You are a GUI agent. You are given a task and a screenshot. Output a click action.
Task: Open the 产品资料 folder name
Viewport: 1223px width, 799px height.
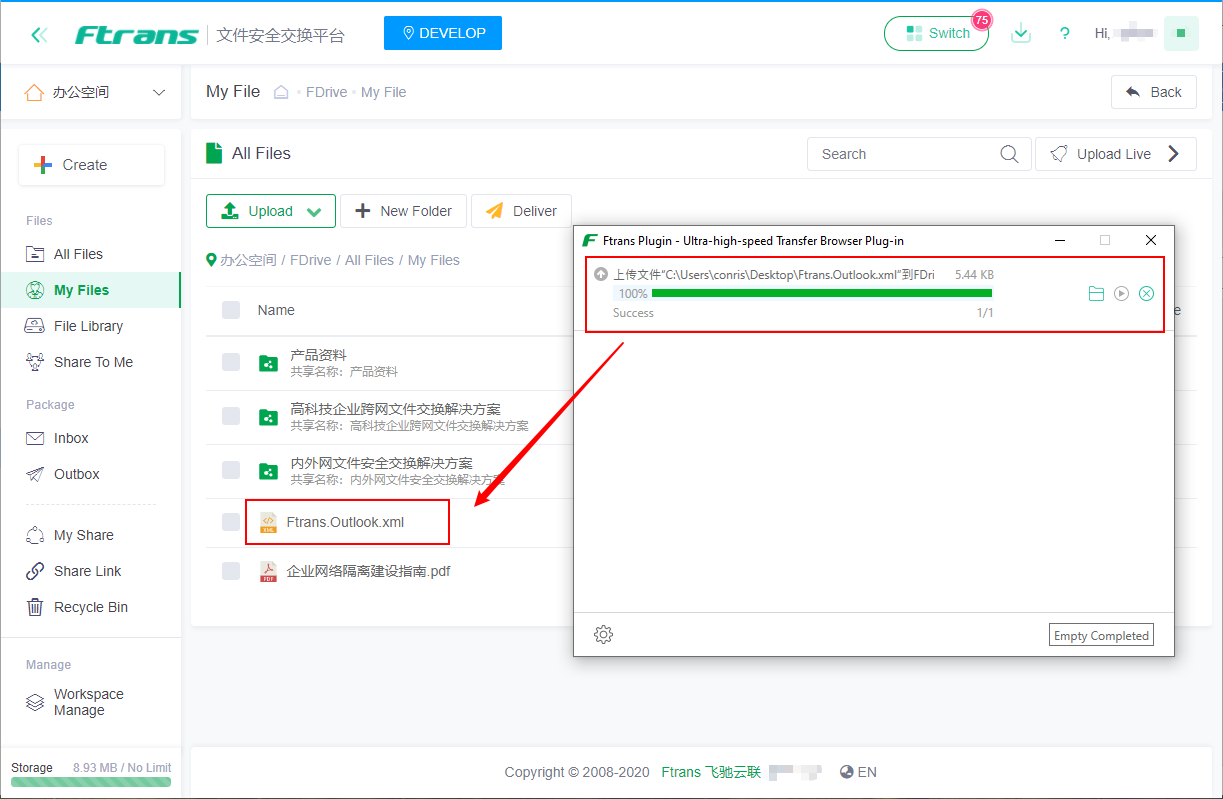318,355
